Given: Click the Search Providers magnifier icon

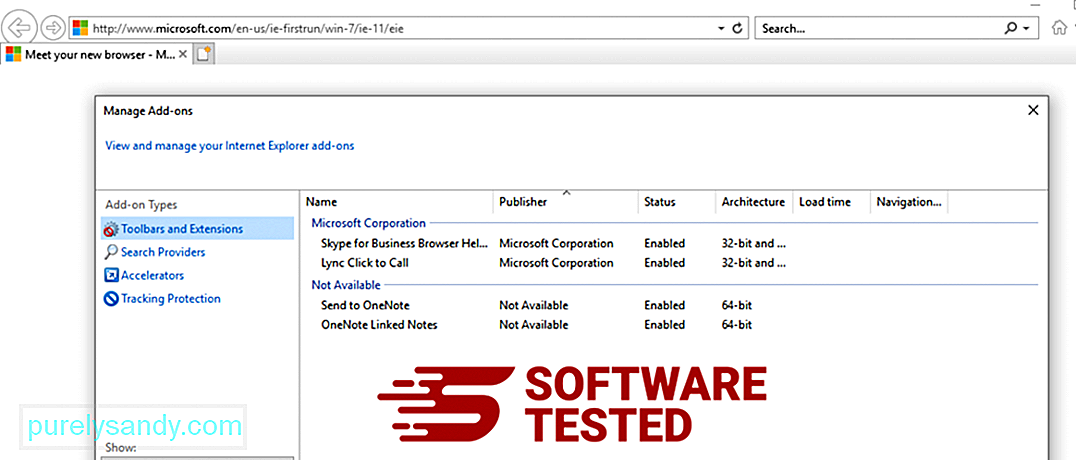Looking at the screenshot, I should coord(110,253).
